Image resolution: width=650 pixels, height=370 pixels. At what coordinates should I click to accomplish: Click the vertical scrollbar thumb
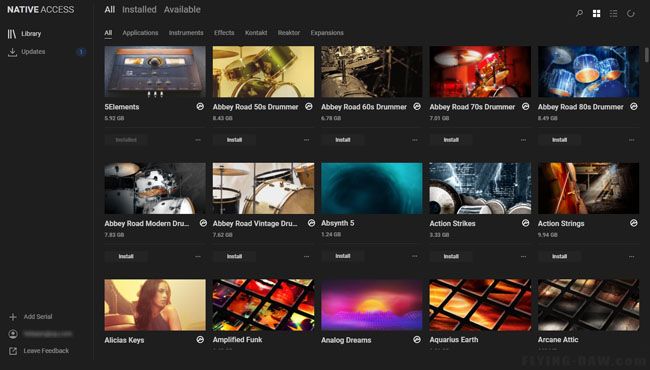click(646, 55)
